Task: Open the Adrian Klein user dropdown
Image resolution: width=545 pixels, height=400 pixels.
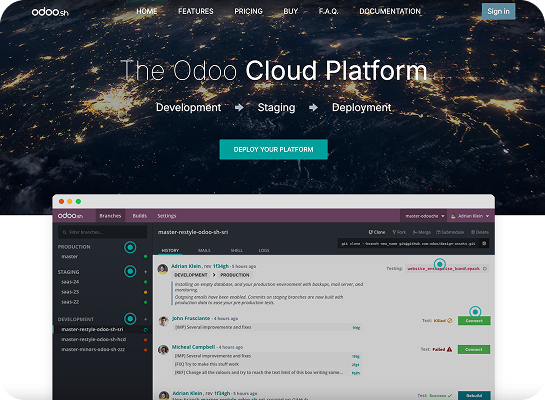Action: (x=470, y=216)
